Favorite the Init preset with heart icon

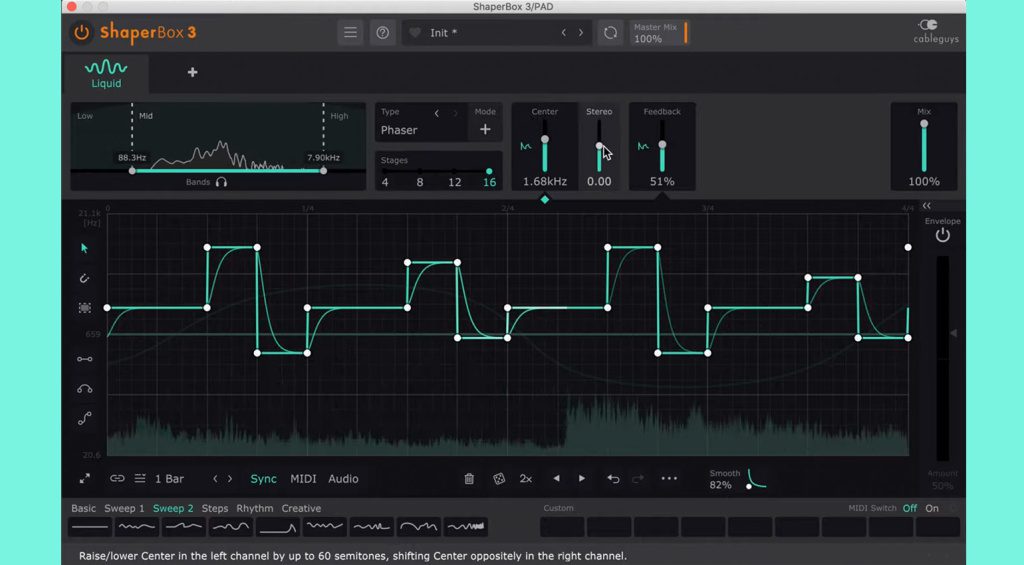pyautogui.click(x=415, y=33)
